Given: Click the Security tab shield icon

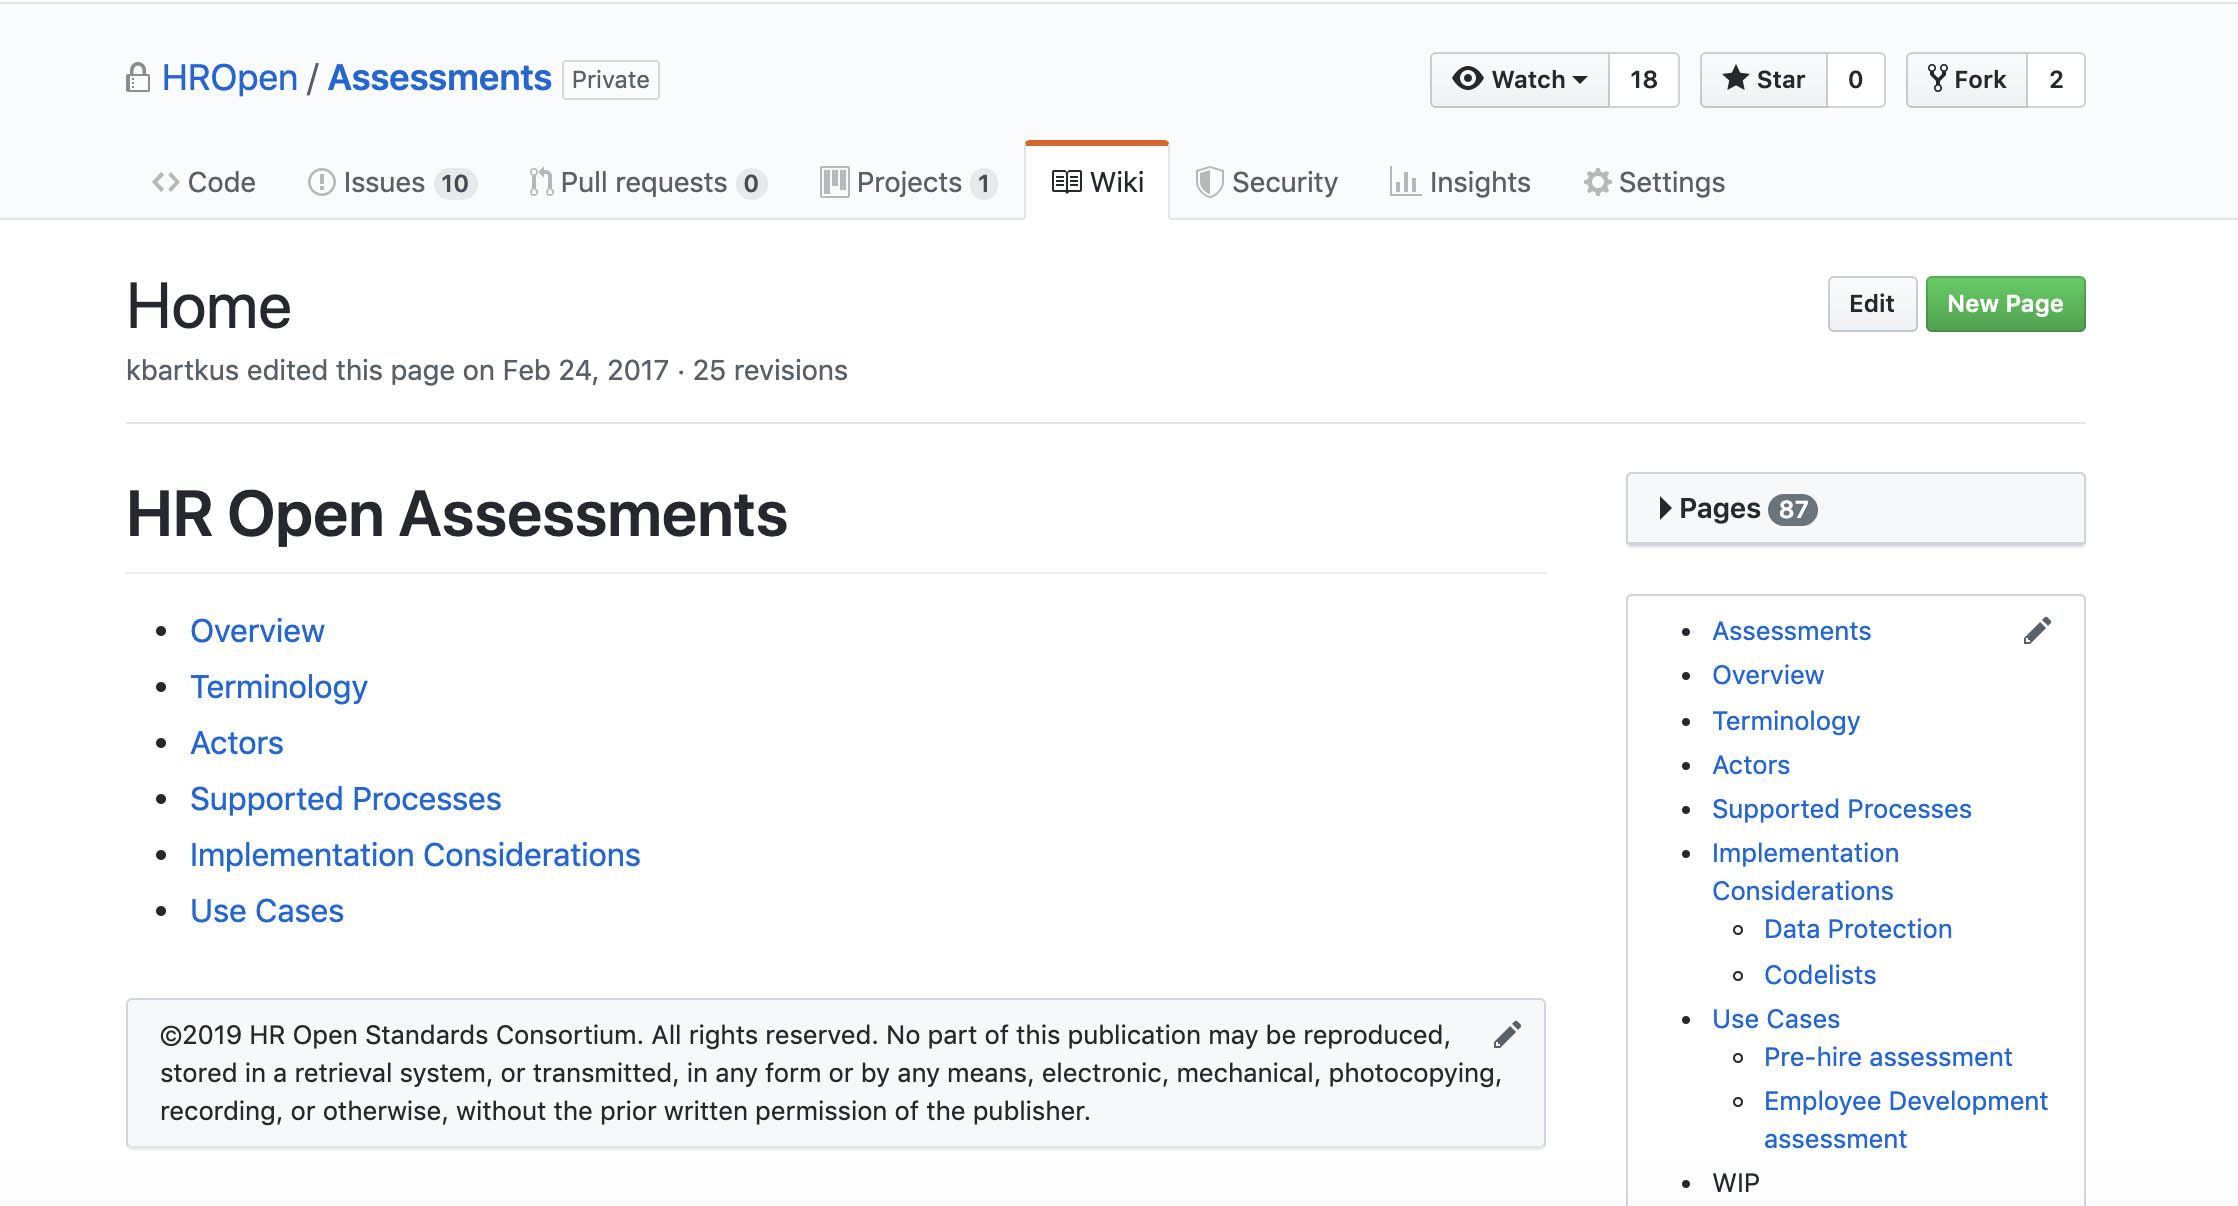Looking at the screenshot, I should tap(1209, 182).
